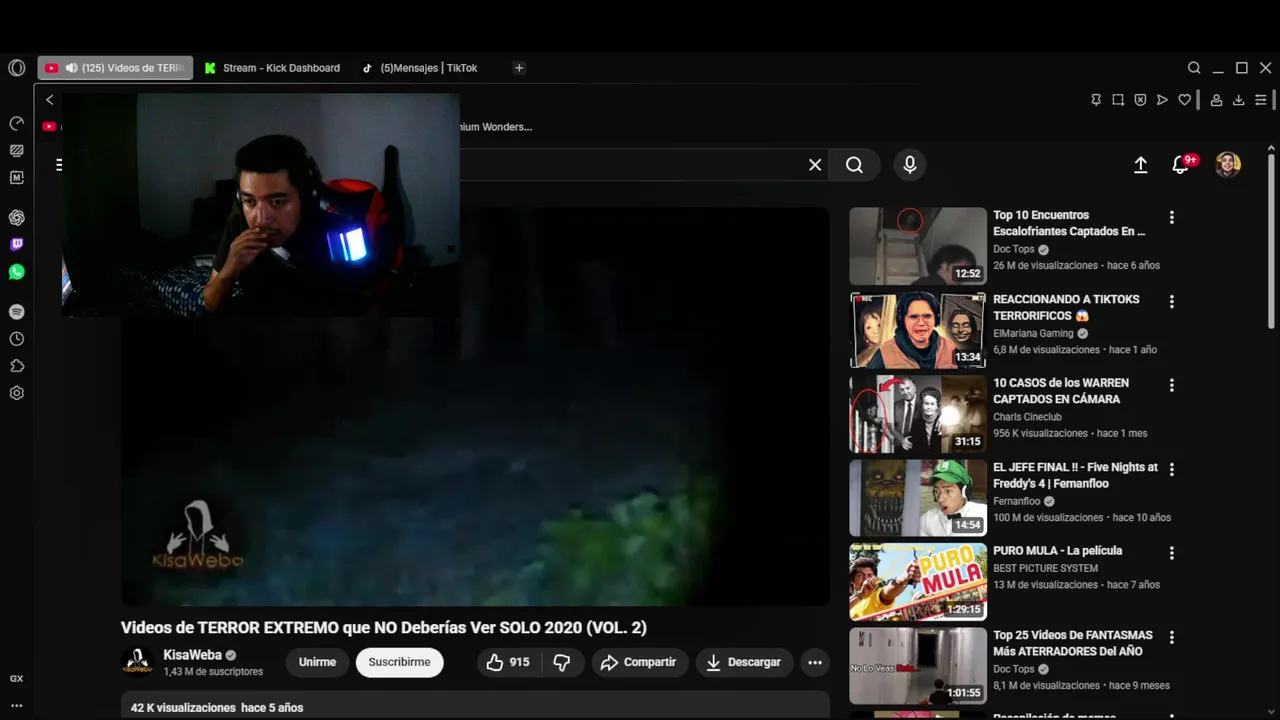Click the page vertical scrollbar

(1271, 240)
